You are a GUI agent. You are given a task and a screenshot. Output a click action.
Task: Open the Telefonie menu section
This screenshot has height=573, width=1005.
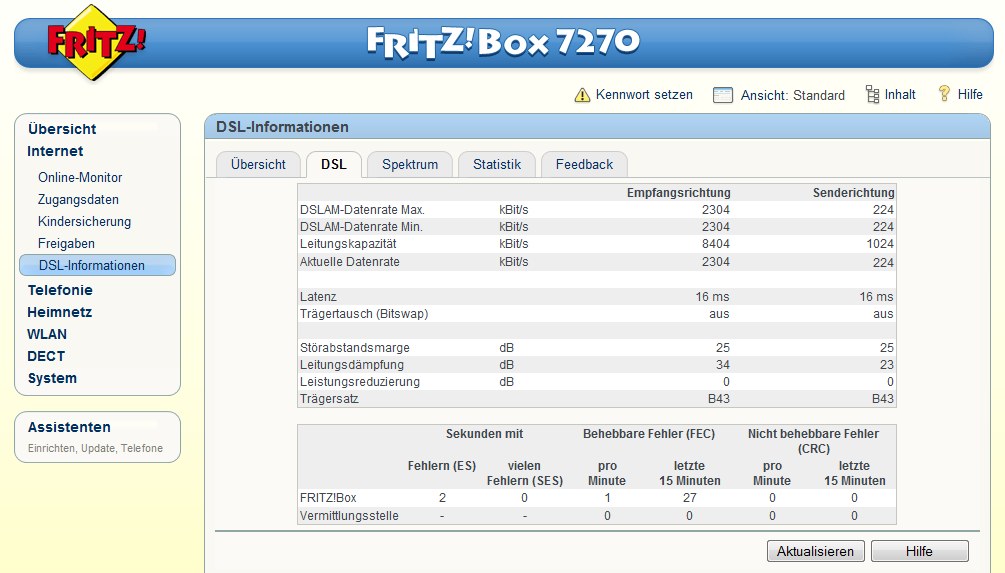(60, 290)
